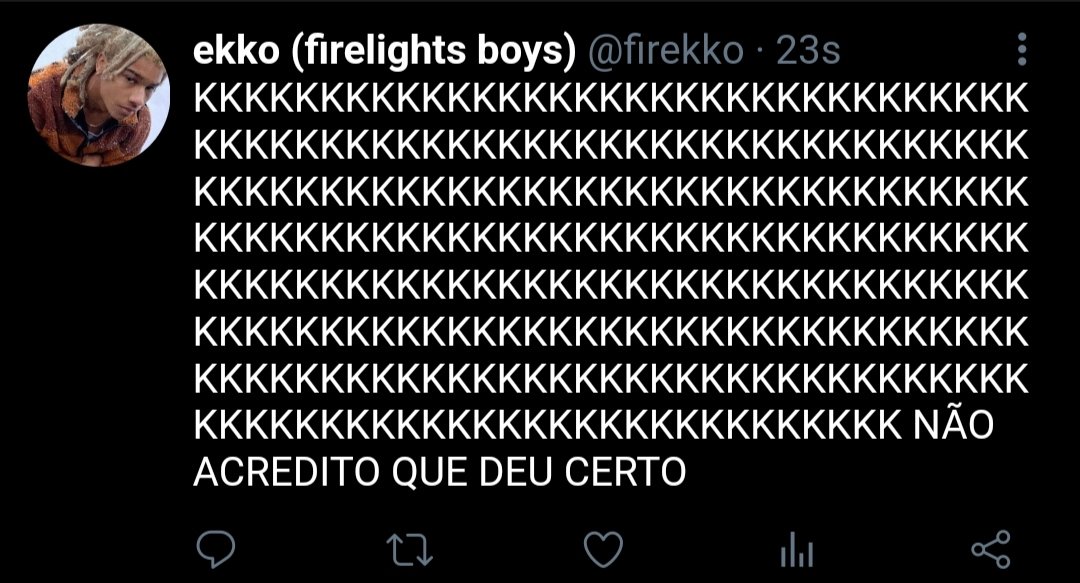
Task: Click the word ACREDITO in the tweet
Action: point(287,472)
